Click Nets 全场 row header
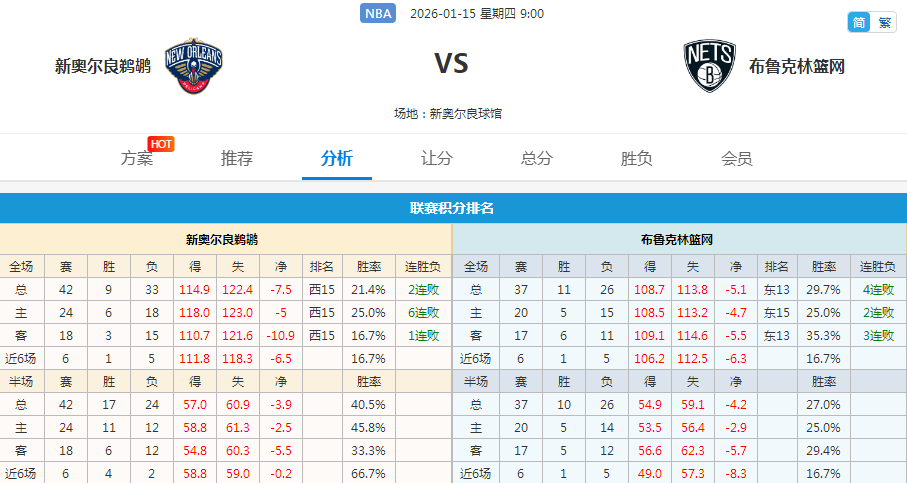Image resolution: width=907 pixels, height=483 pixels. point(475,267)
